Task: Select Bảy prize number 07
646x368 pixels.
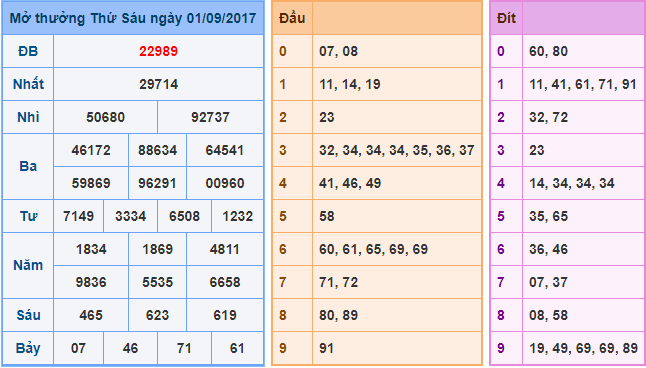Action: [x=78, y=348]
